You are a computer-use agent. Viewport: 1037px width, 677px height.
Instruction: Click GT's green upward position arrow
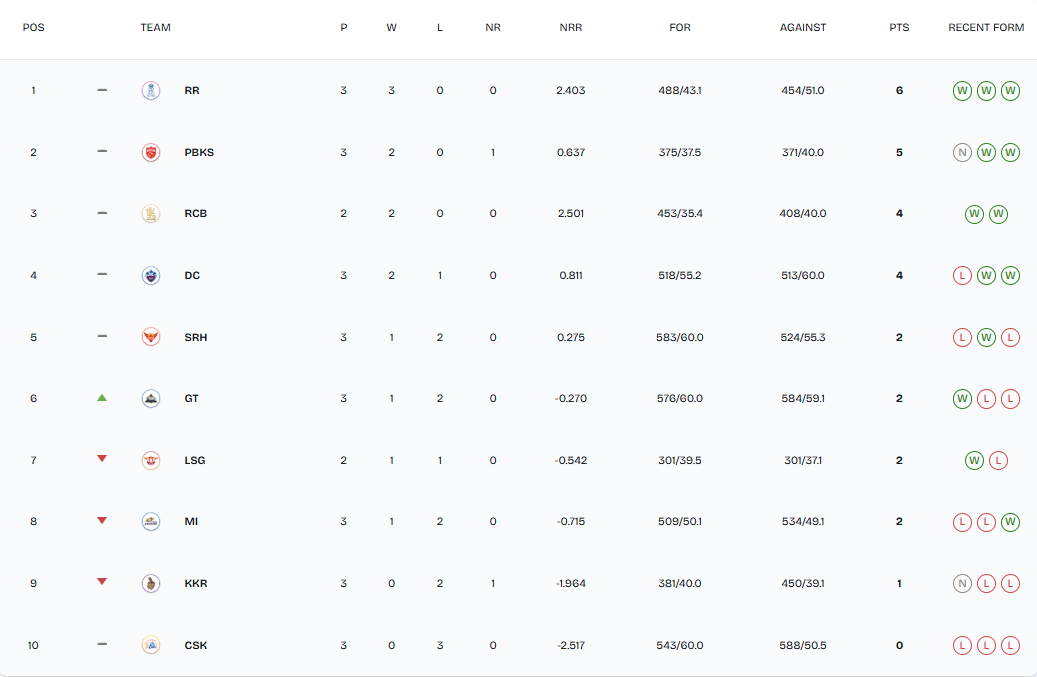tap(102, 398)
